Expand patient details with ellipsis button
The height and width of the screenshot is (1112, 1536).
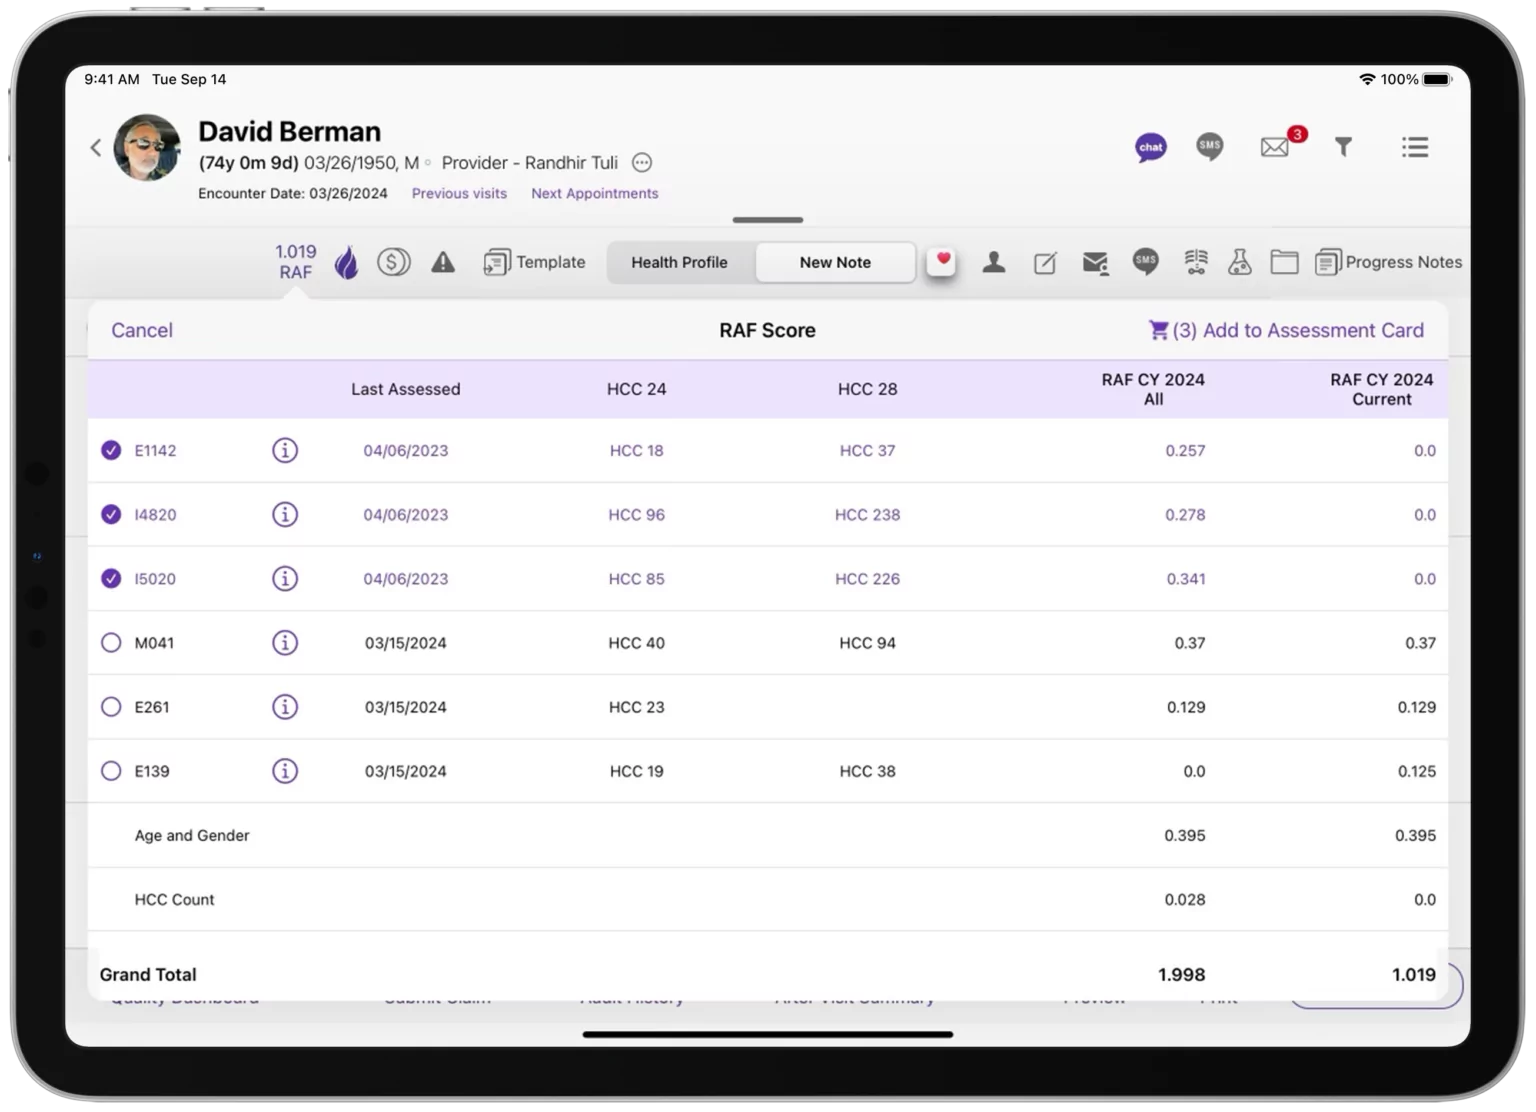coord(642,163)
